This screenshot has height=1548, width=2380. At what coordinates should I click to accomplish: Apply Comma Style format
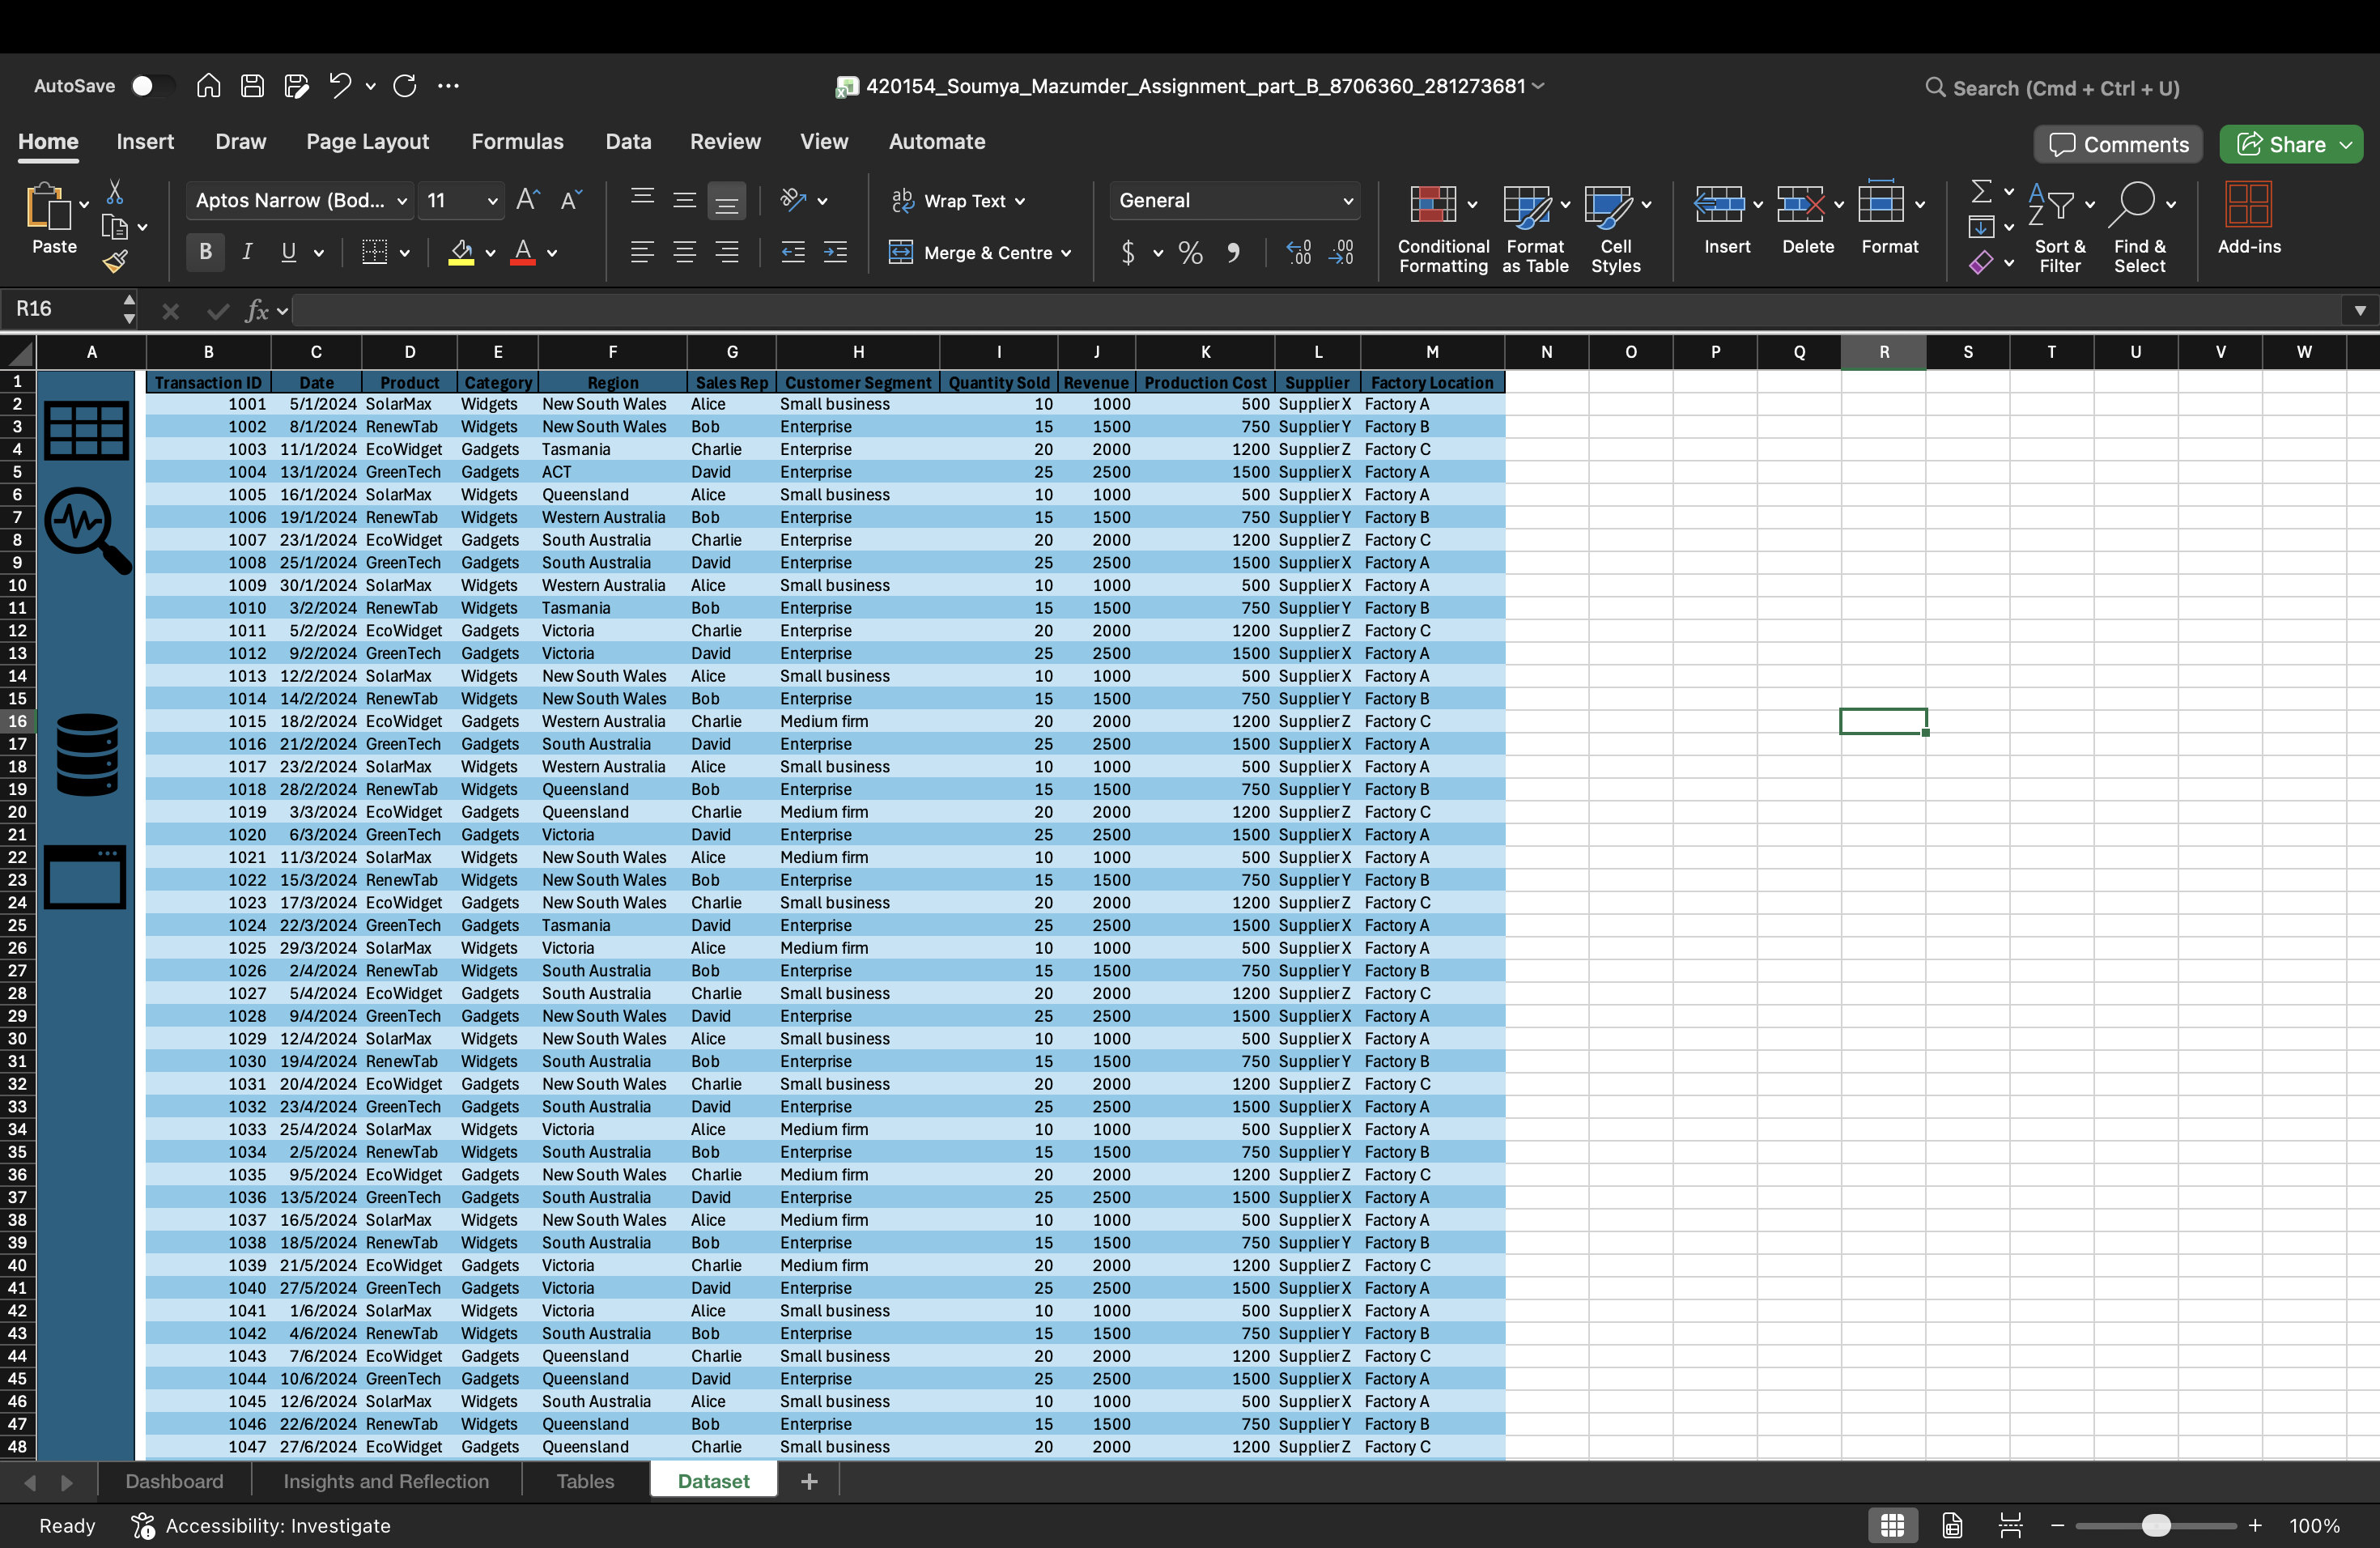point(1234,252)
